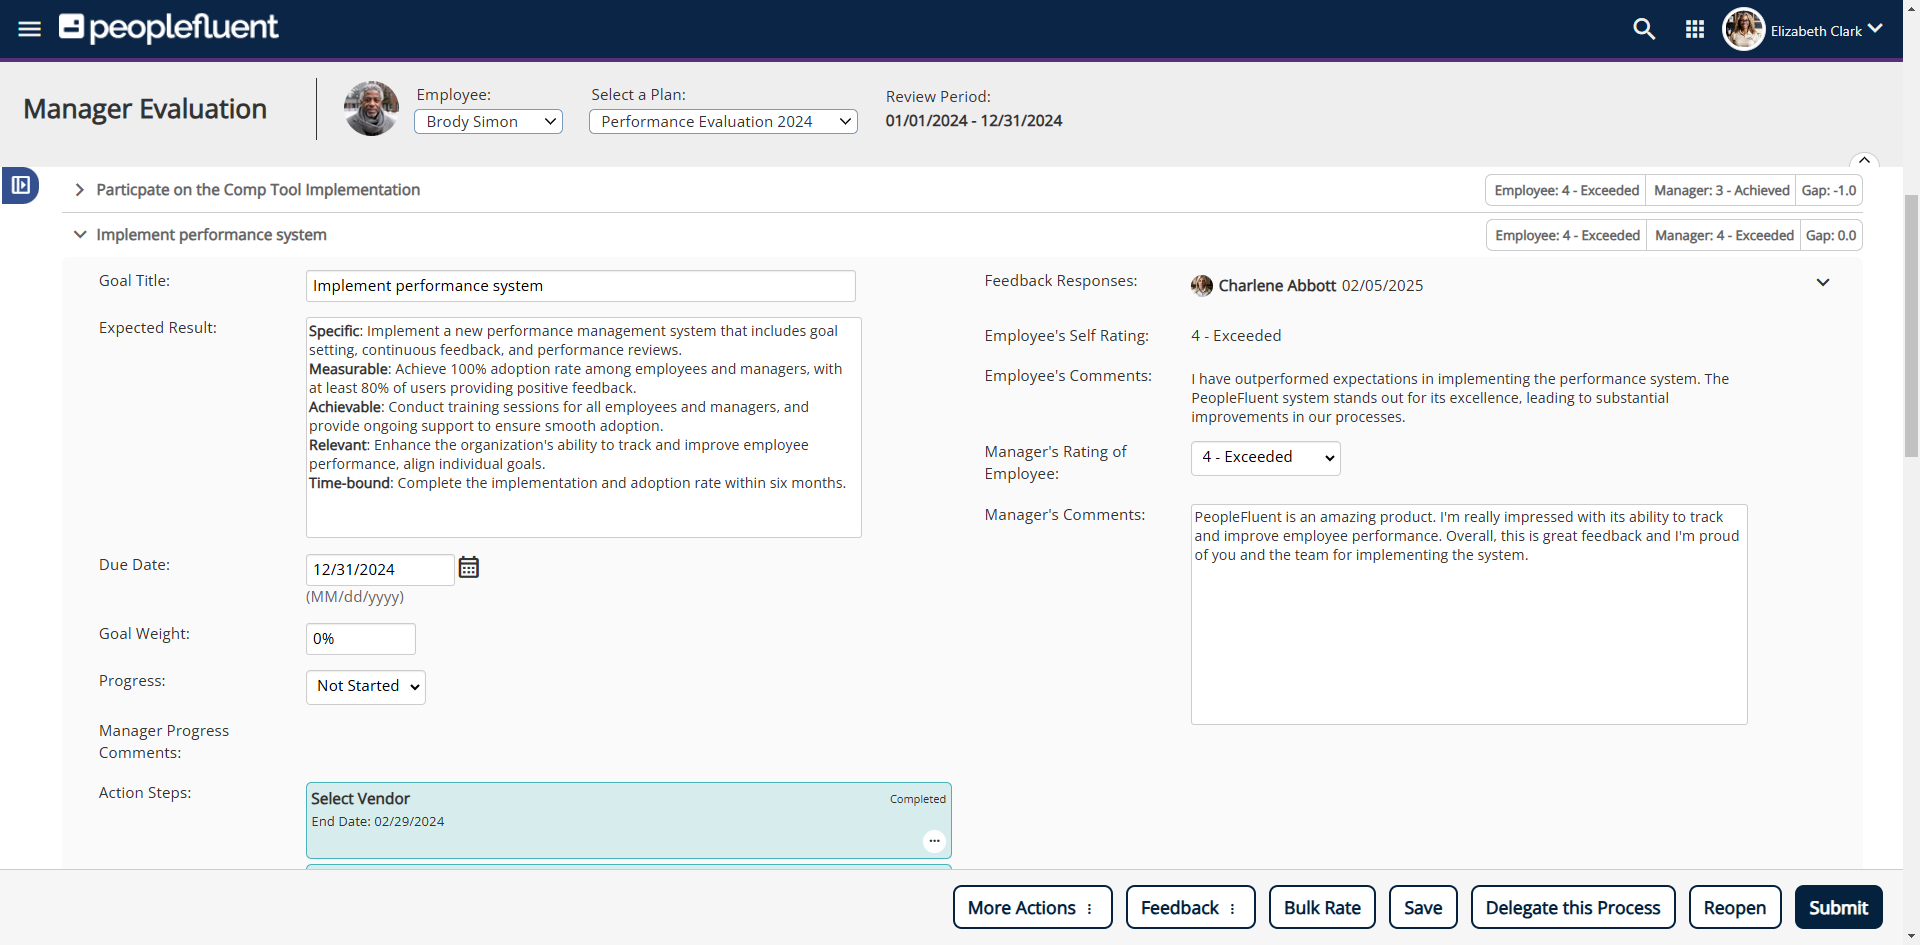Click the search magnifier icon
This screenshot has width=1920, height=945.
pos(1644,30)
